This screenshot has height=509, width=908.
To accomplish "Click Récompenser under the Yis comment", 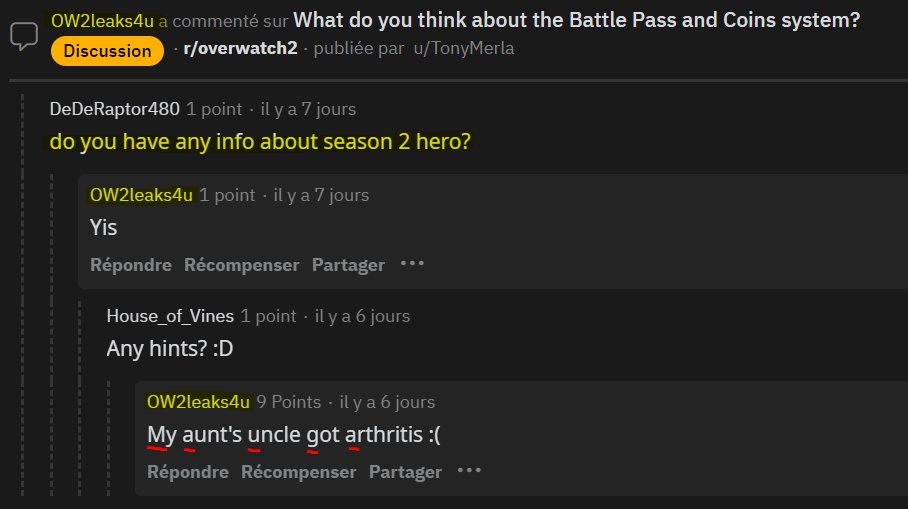I will point(241,265).
